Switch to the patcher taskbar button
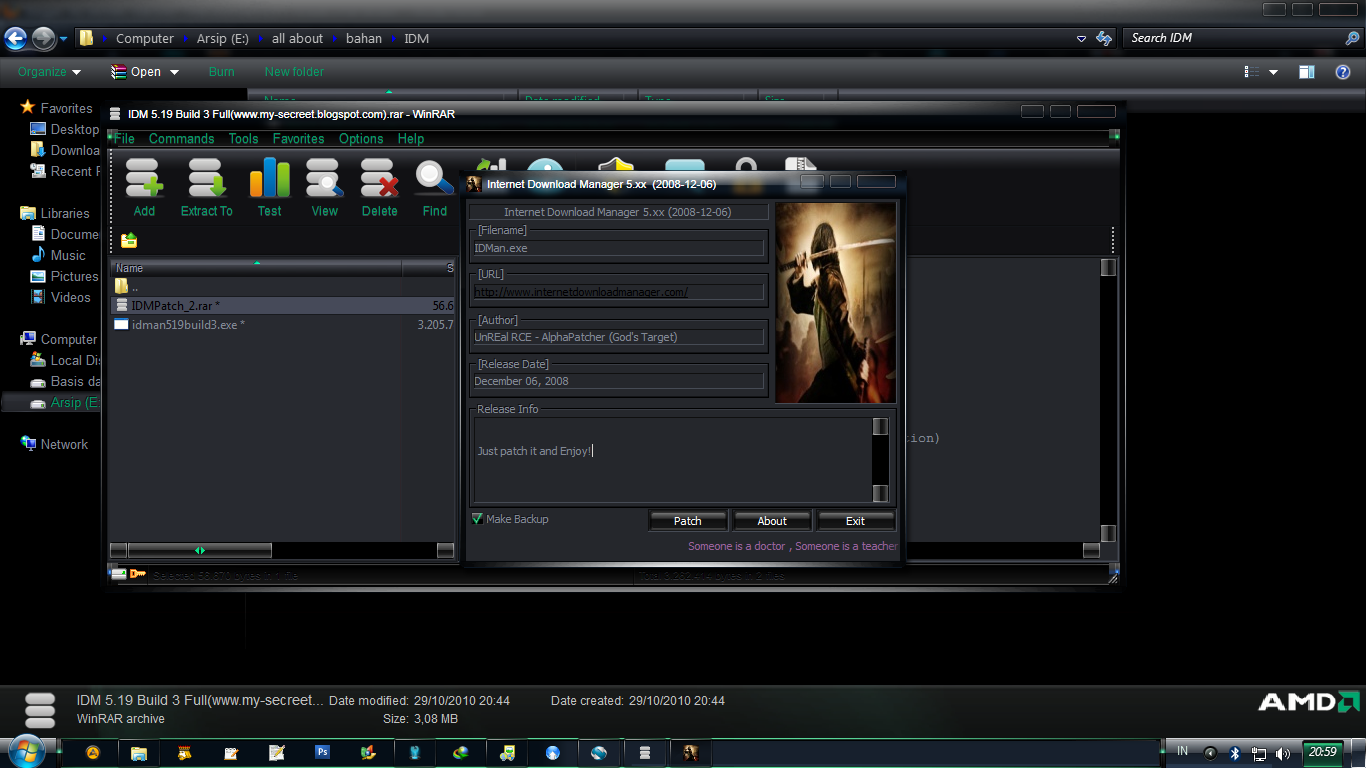 690,752
